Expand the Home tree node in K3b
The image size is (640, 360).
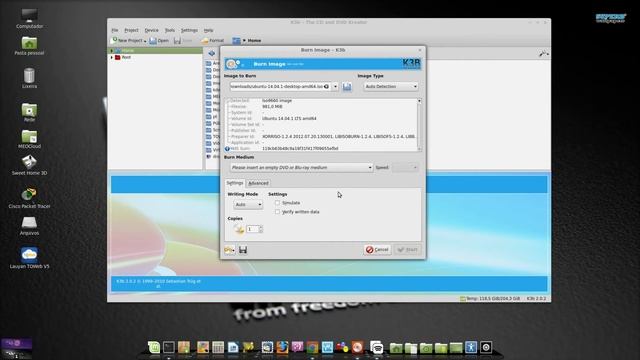point(112,51)
